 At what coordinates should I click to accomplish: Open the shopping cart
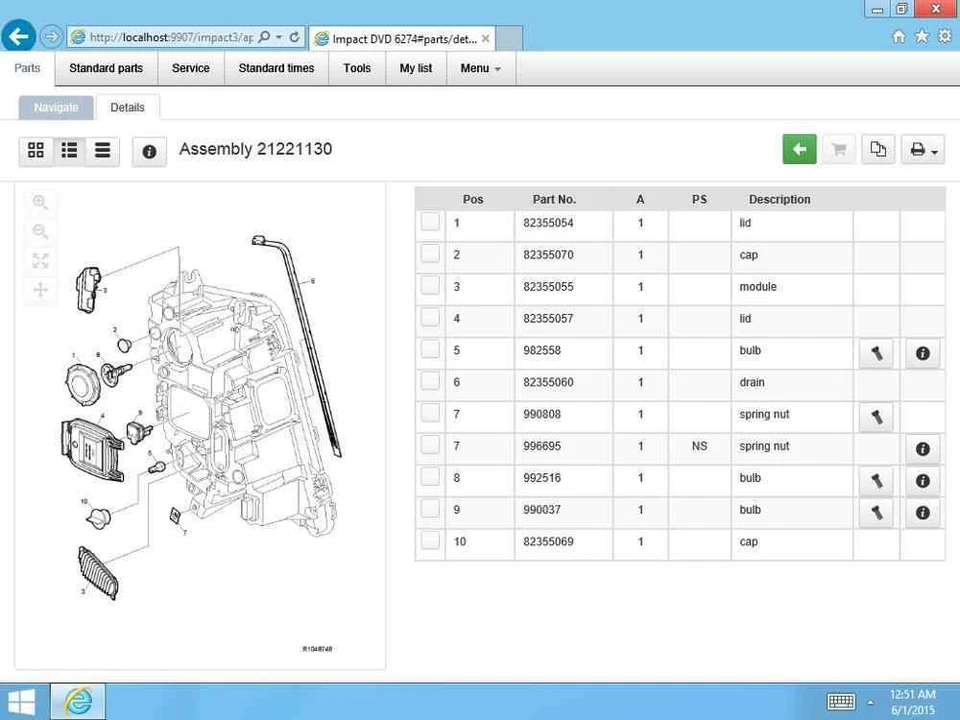pos(838,148)
